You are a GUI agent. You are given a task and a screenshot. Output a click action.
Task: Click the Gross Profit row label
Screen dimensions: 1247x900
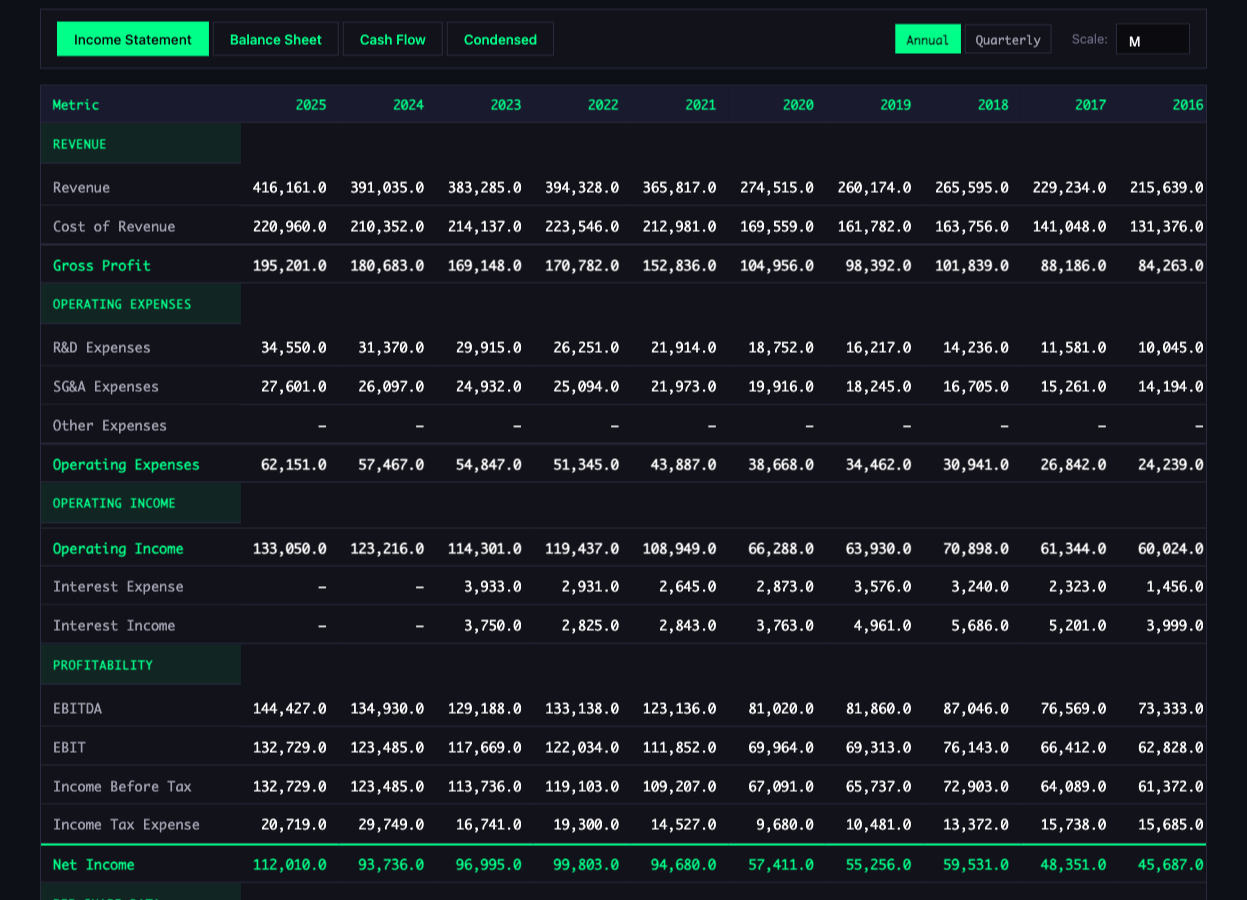coord(102,265)
